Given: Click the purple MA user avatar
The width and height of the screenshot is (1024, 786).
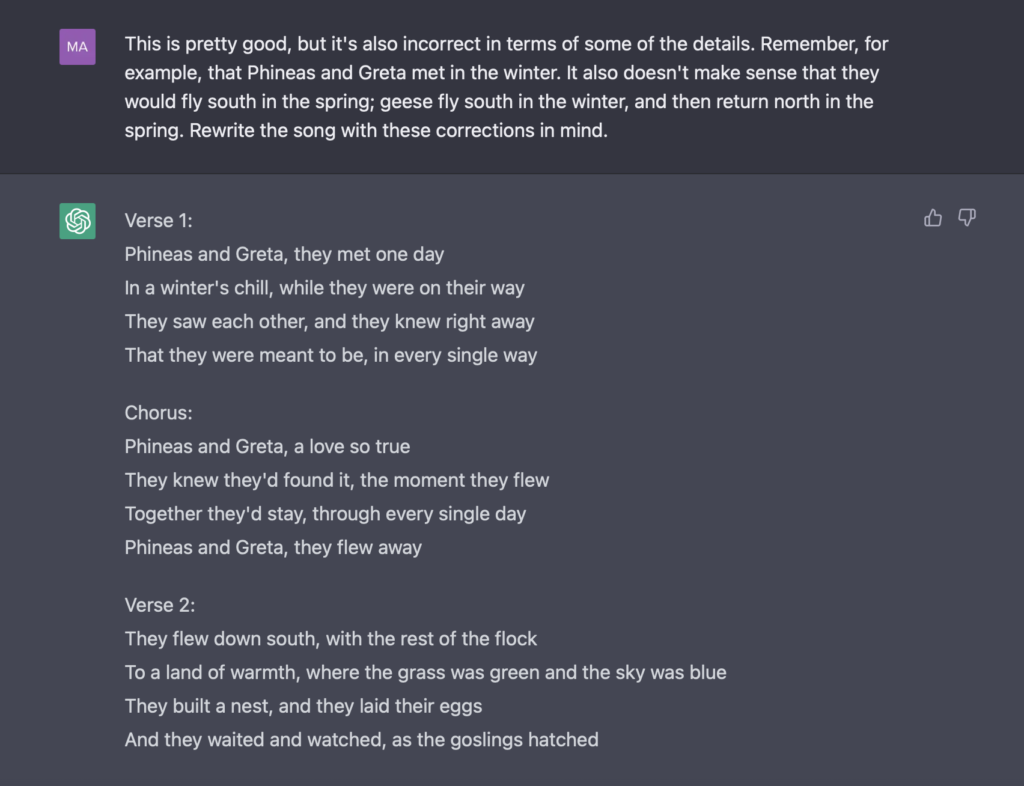Looking at the screenshot, I should (x=77, y=46).
